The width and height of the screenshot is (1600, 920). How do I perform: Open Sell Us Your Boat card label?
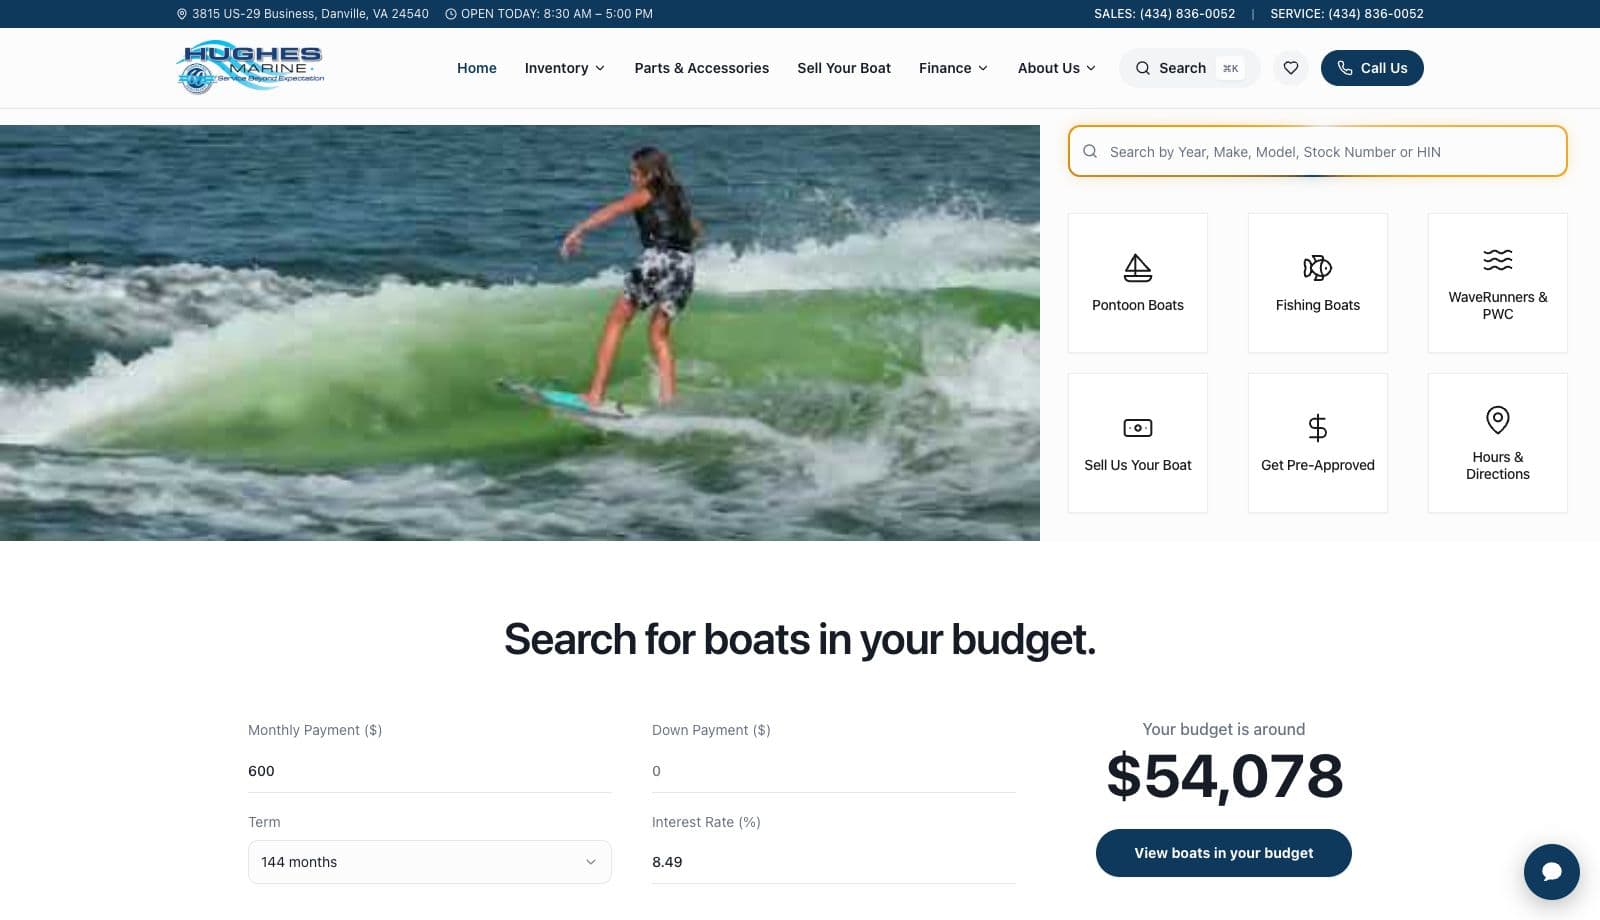[x=1138, y=465]
